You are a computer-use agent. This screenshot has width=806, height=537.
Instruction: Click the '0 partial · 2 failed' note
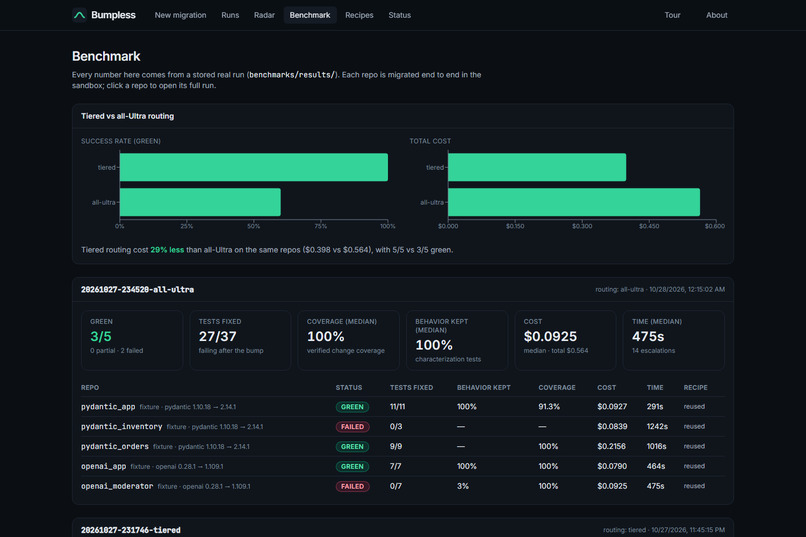click(x=117, y=351)
